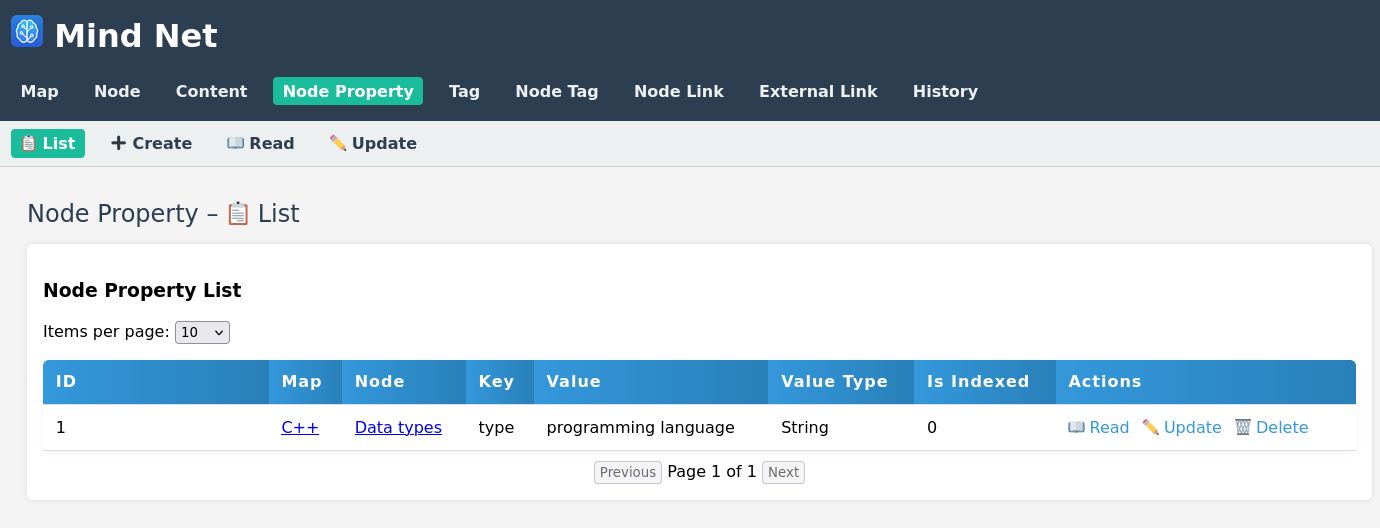Select the Node Property menu item
The image size is (1380, 528).
click(x=348, y=91)
